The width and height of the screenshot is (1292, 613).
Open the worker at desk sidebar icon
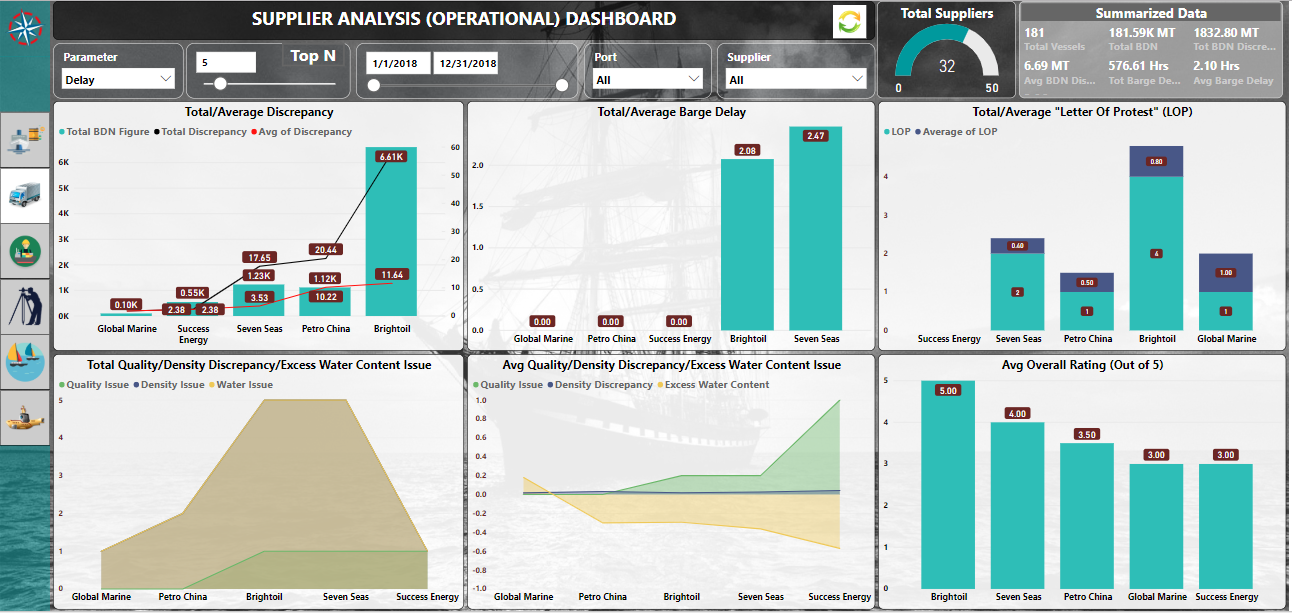click(26, 250)
